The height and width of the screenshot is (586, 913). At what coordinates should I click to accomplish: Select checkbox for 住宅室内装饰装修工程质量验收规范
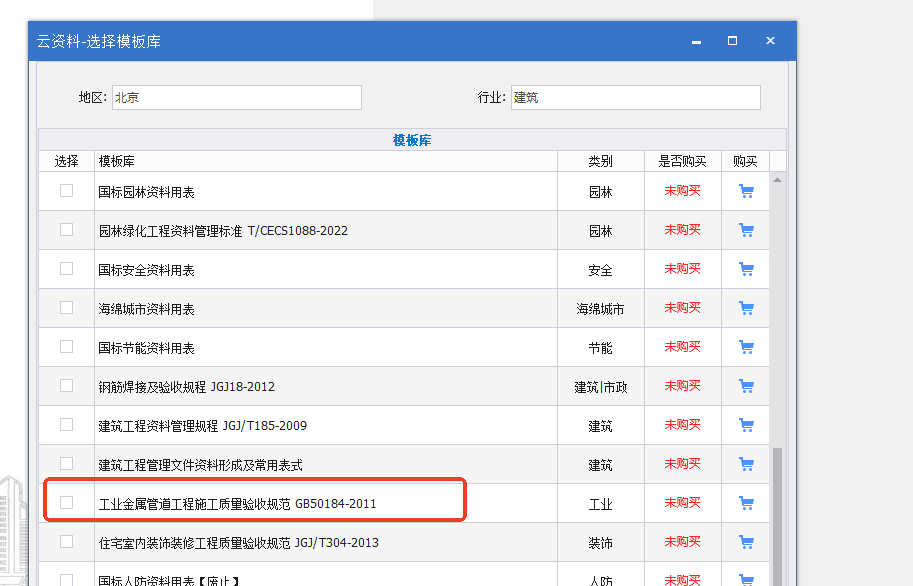tap(67, 541)
